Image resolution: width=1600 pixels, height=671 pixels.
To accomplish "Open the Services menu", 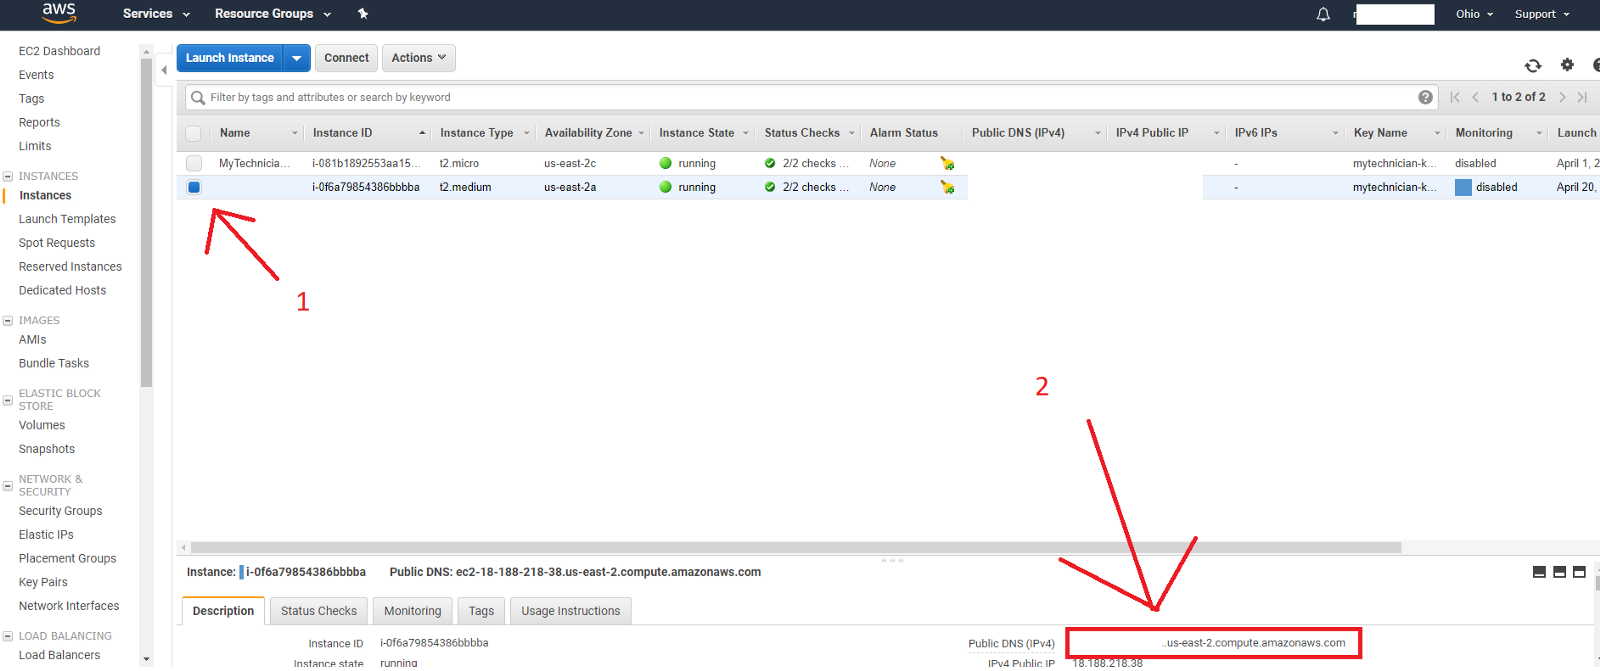I will coord(156,14).
